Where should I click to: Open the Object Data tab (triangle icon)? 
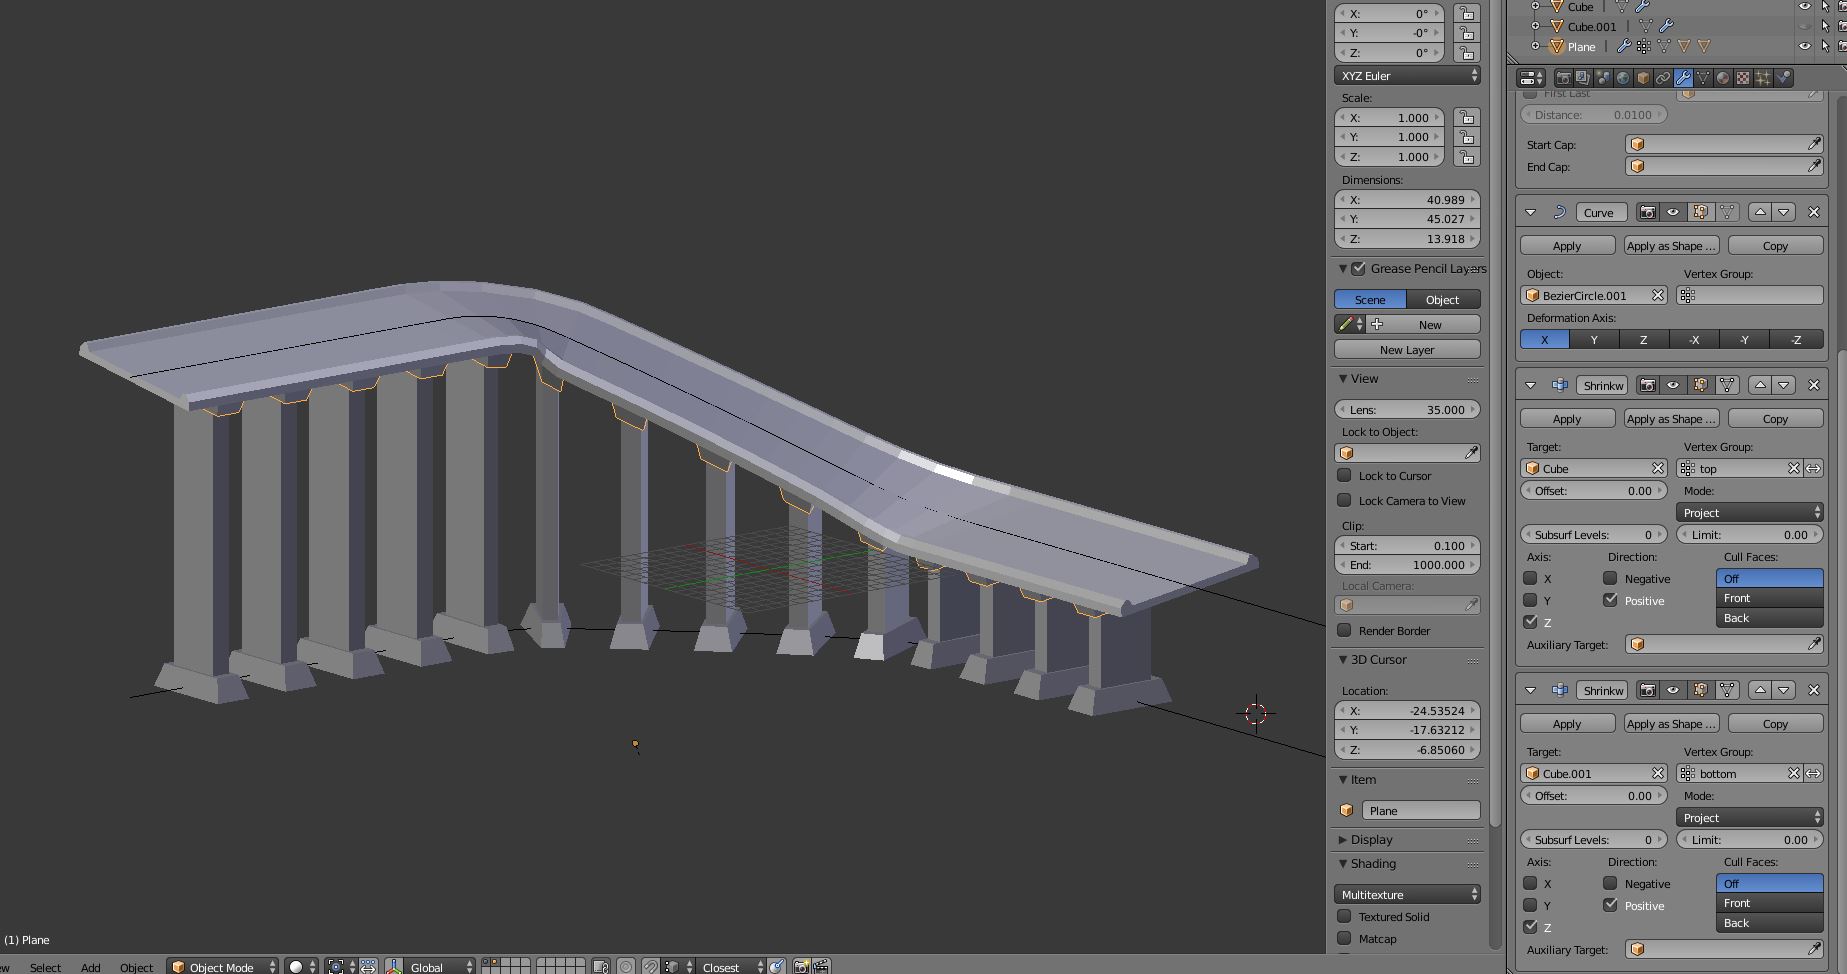pyautogui.click(x=1703, y=77)
